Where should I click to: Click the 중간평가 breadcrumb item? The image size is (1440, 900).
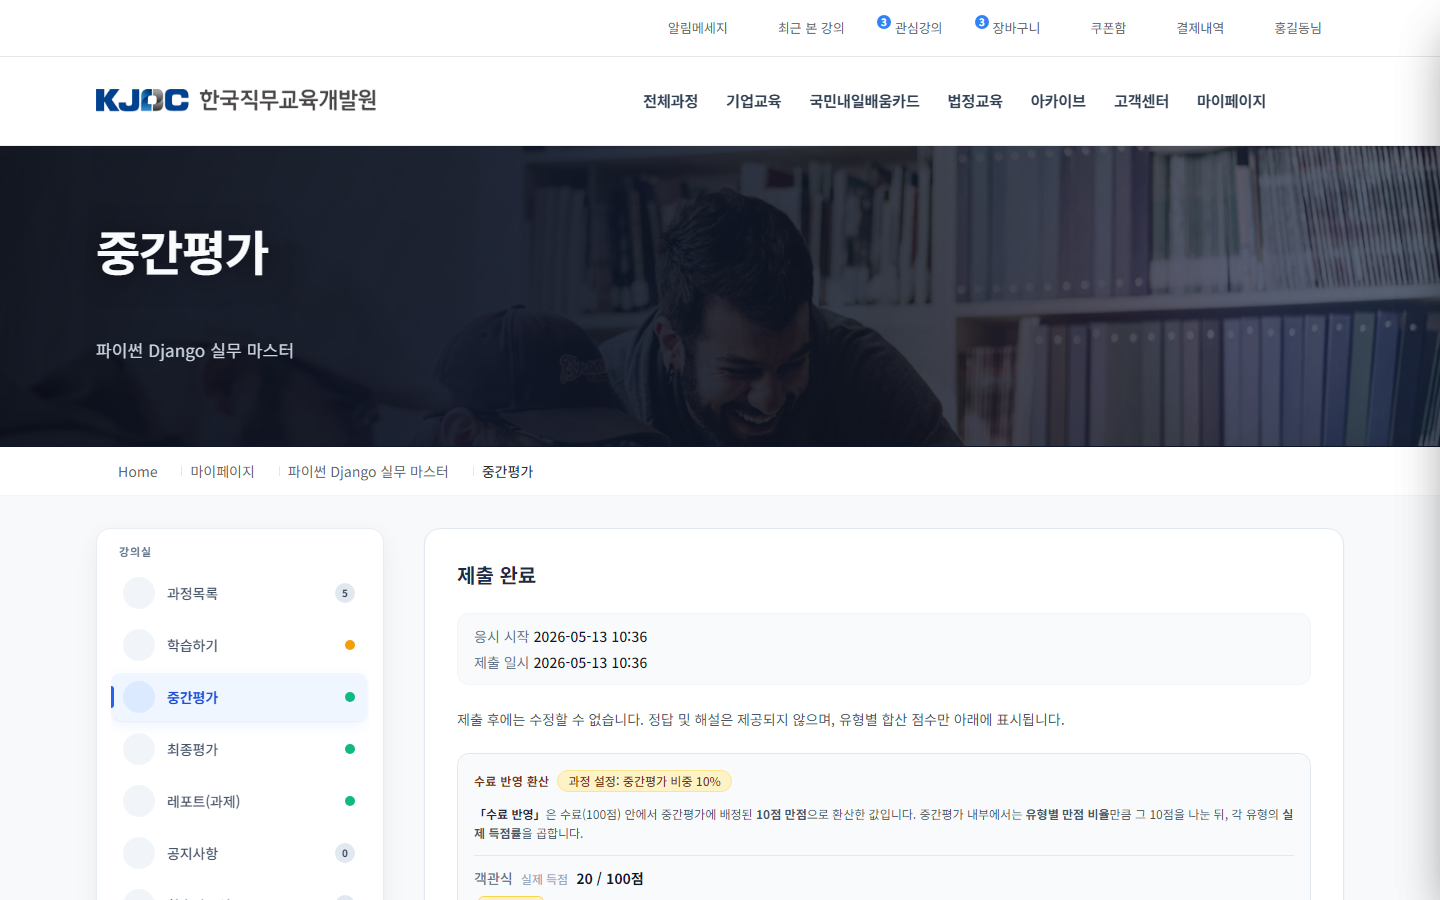[507, 472]
